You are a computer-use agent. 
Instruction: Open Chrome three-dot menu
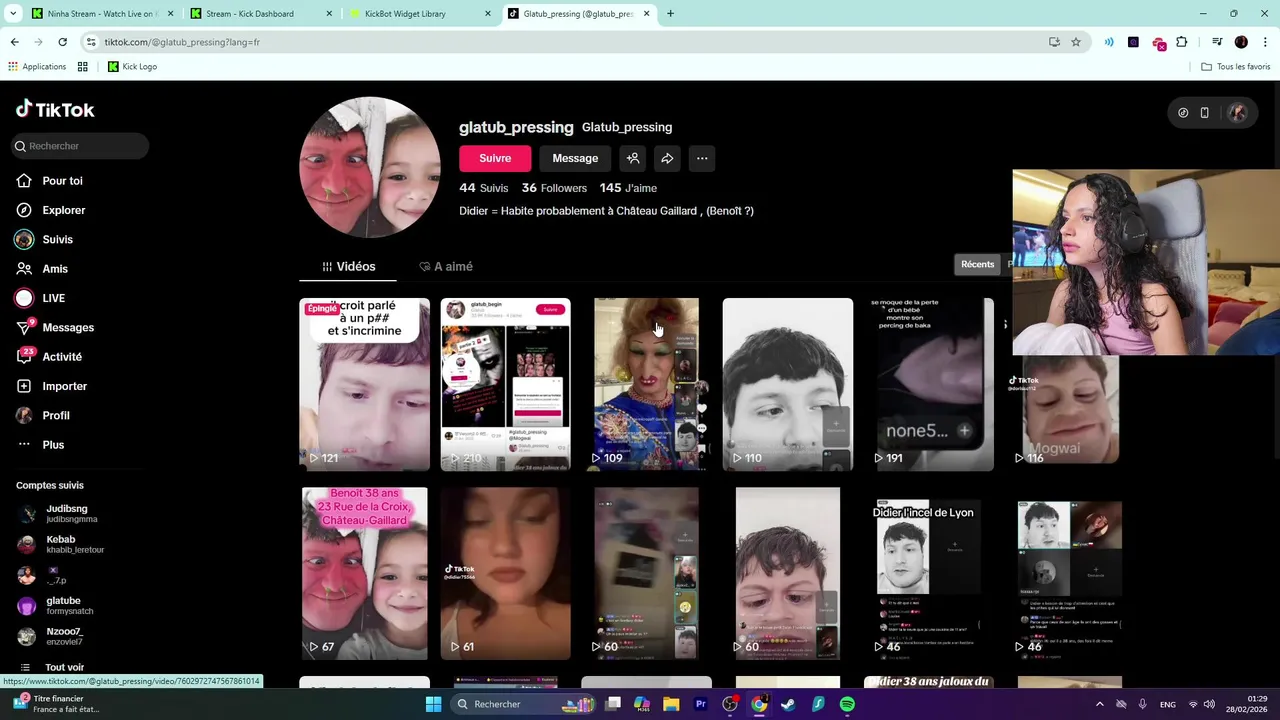[1264, 42]
